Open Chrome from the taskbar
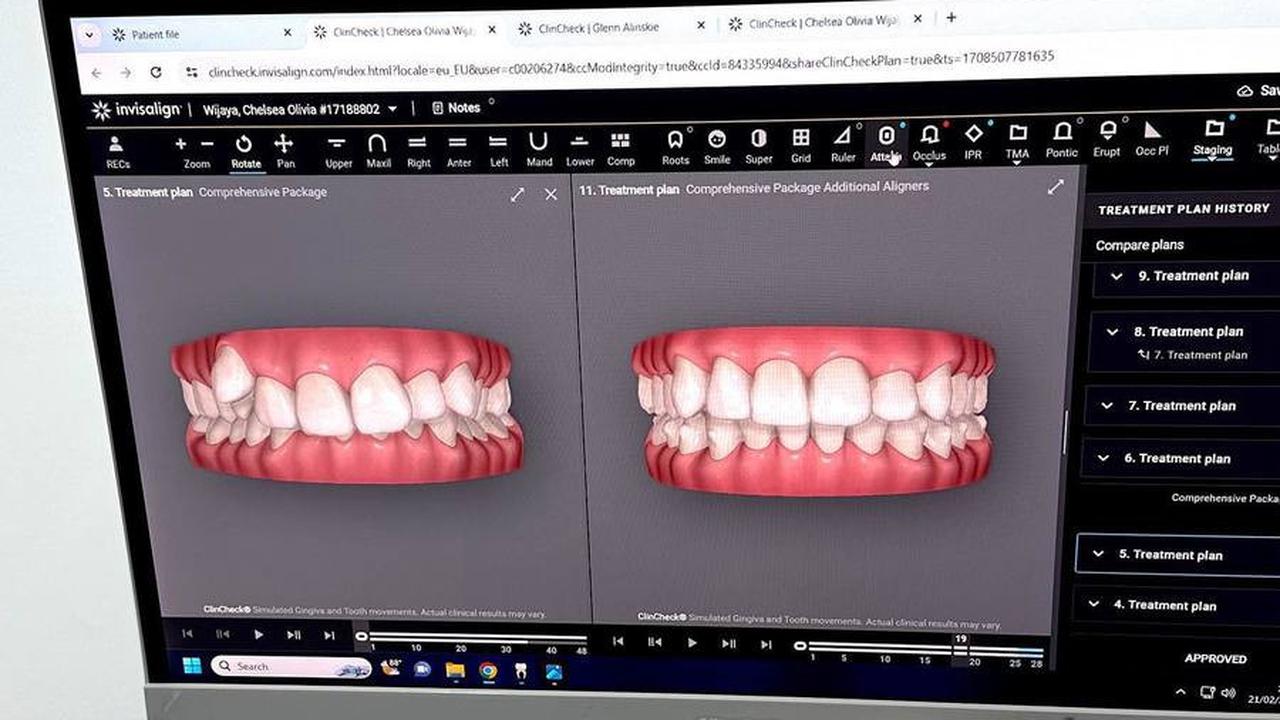This screenshot has width=1280, height=720. [488, 671]
